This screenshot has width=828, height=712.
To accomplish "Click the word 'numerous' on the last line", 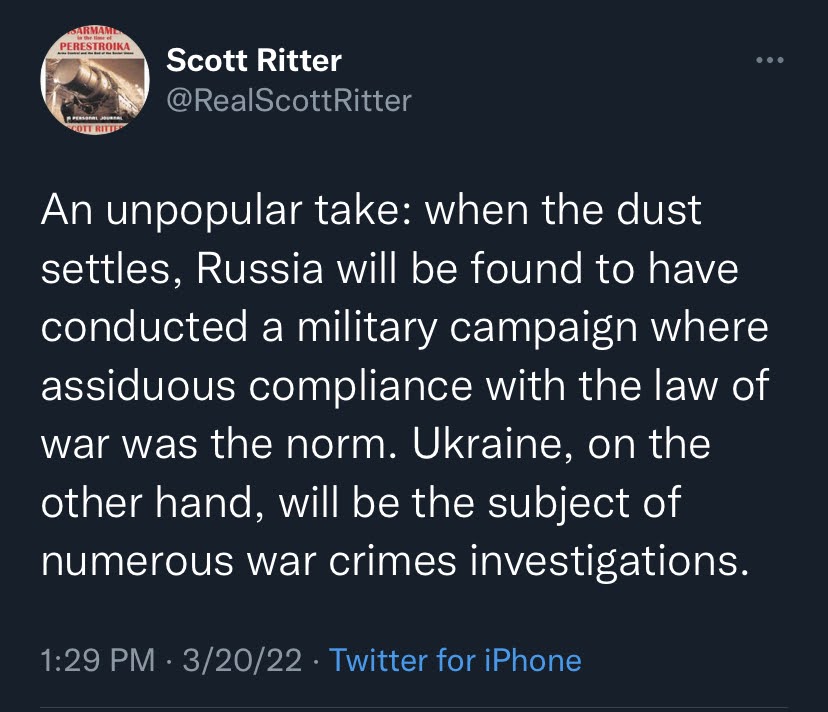I will click(x=137, y=561).
